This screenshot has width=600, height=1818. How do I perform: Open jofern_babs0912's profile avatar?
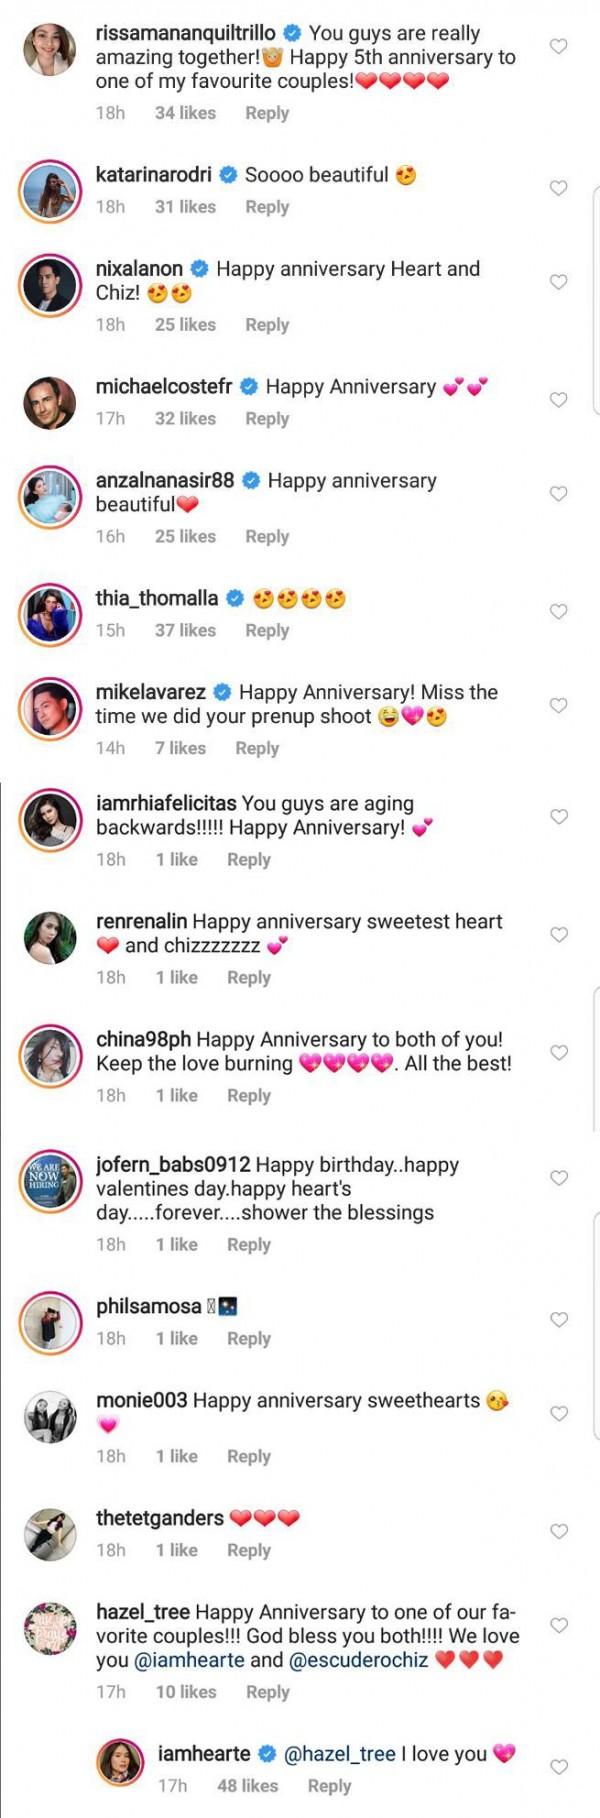[x=49, y=1180]
